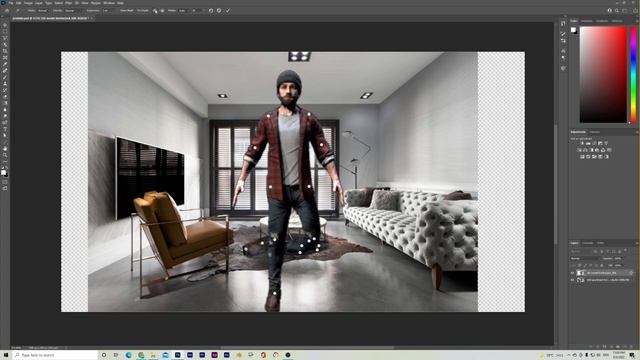Toggle layer filtering switch in Layers panel

[x=625, y=250]
